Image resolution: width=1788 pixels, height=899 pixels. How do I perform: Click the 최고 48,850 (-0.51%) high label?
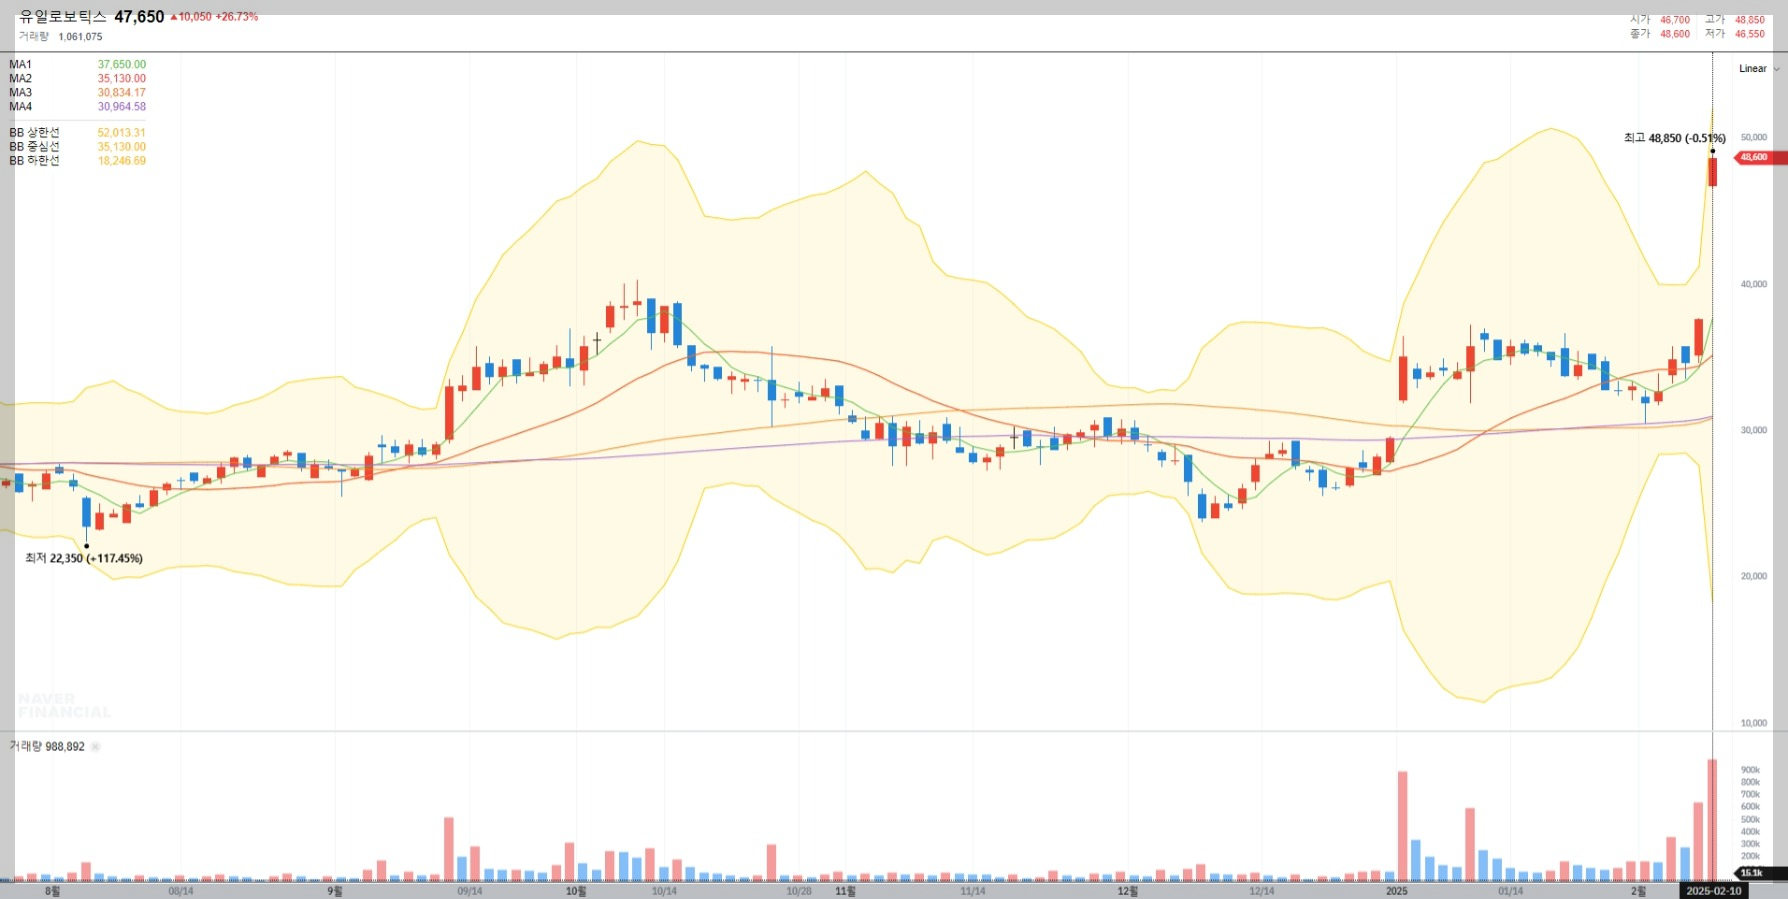coord(1674,139)
